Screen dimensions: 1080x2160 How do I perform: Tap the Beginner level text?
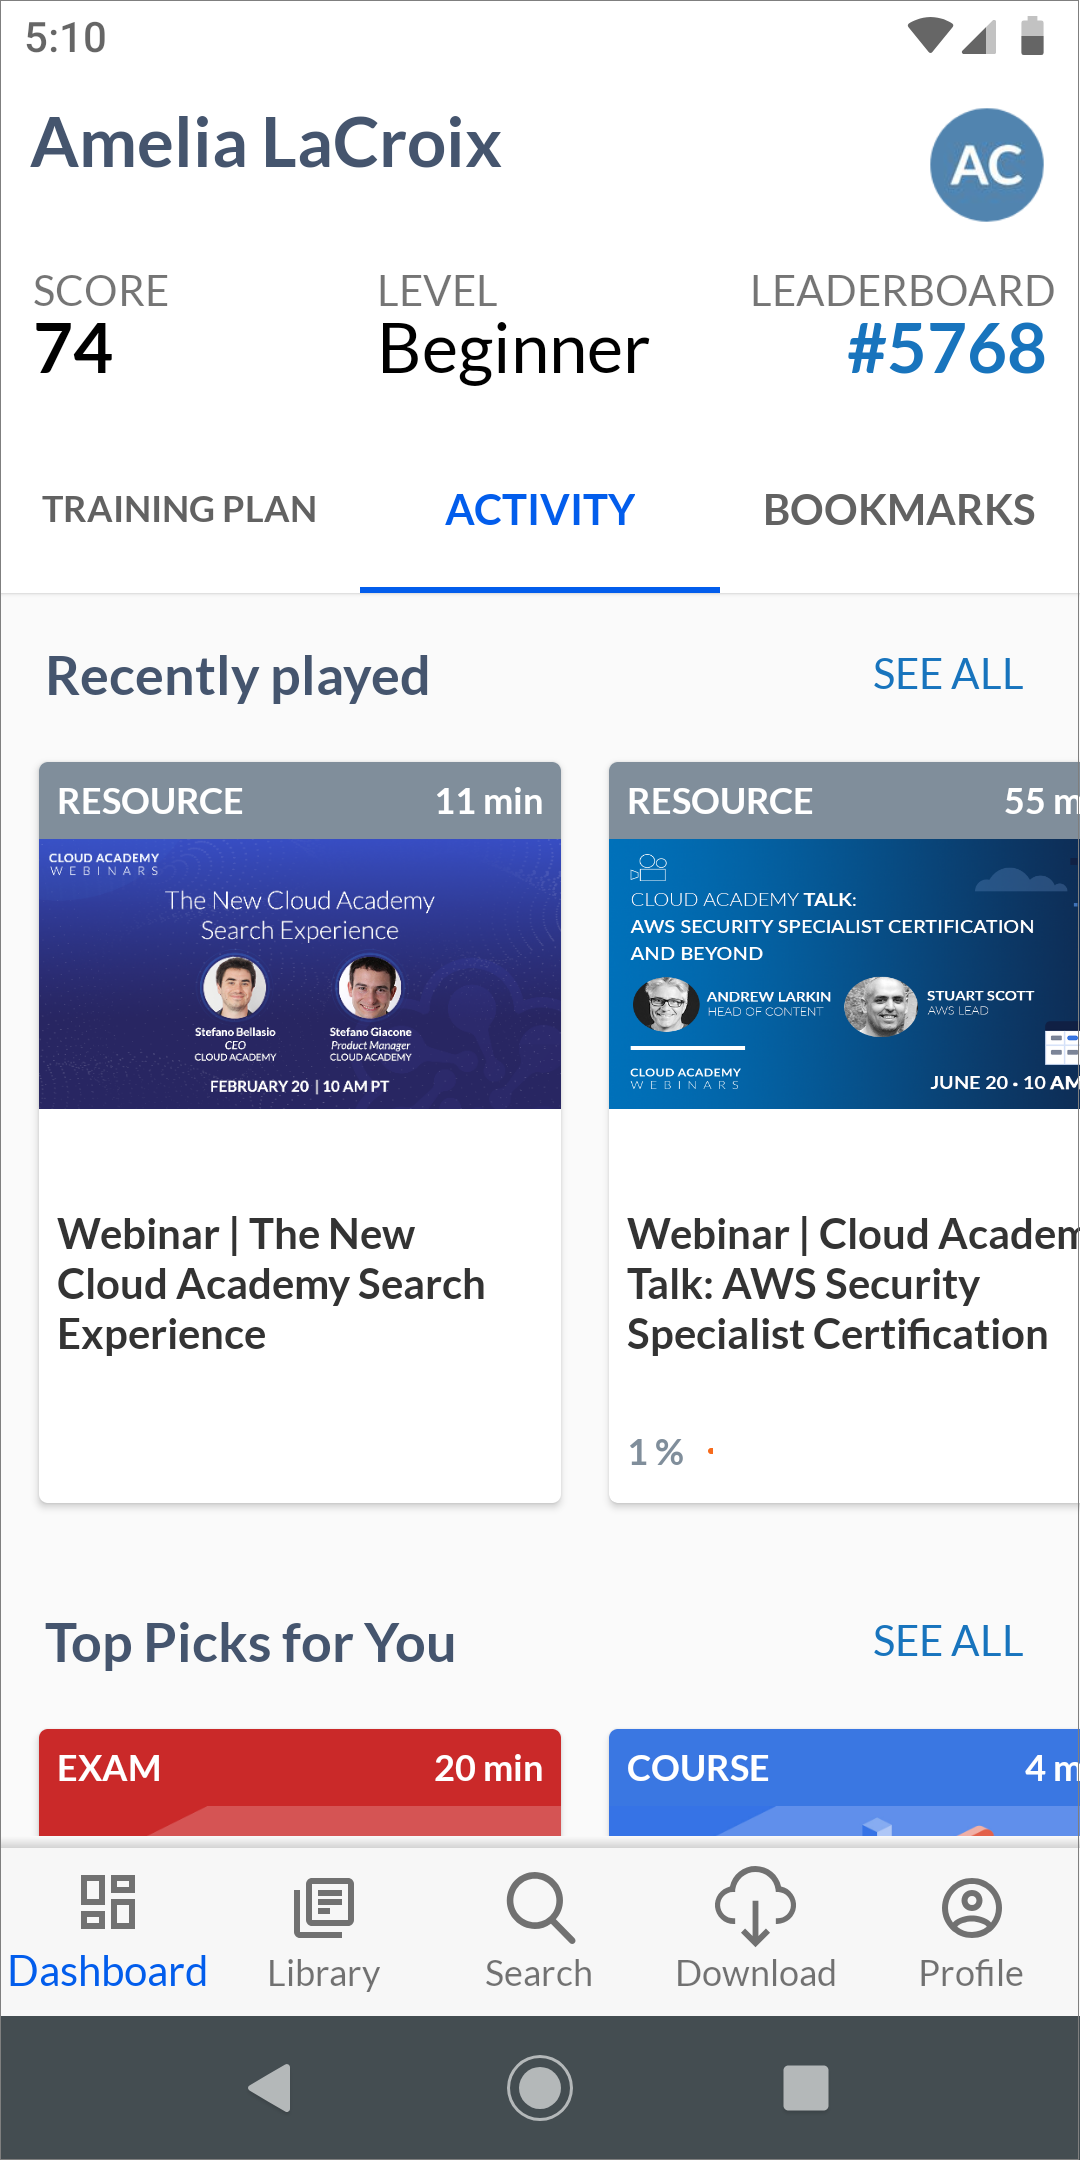click(x=514, y=350)
